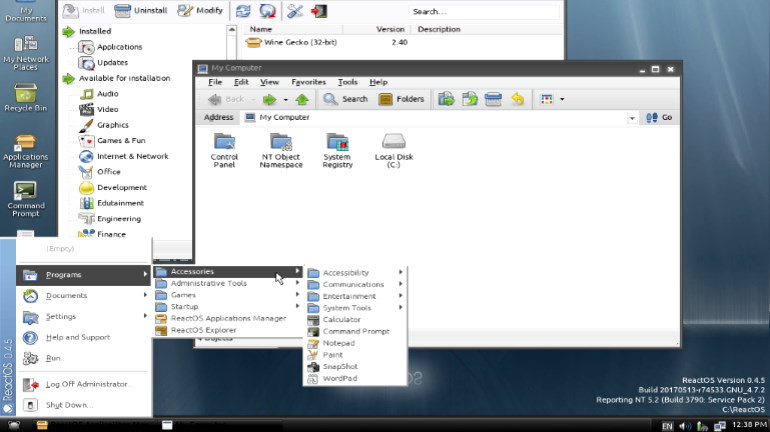
Task: Open the Favorites menu
Action: coord(308,82)
